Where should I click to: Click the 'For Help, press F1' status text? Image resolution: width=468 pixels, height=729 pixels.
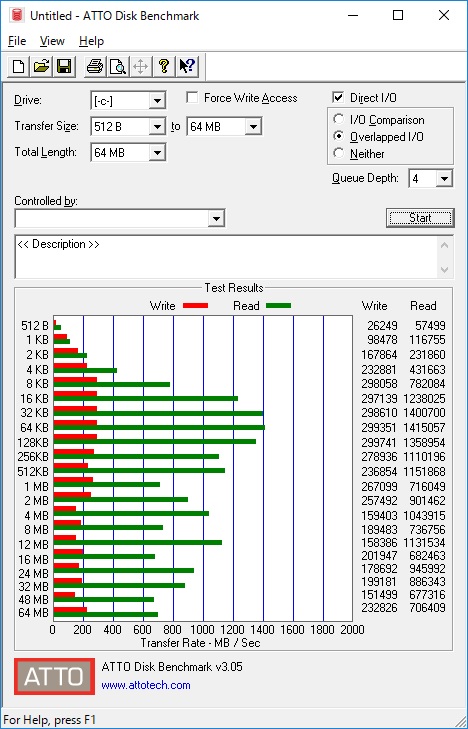click(x=49, y=720)
